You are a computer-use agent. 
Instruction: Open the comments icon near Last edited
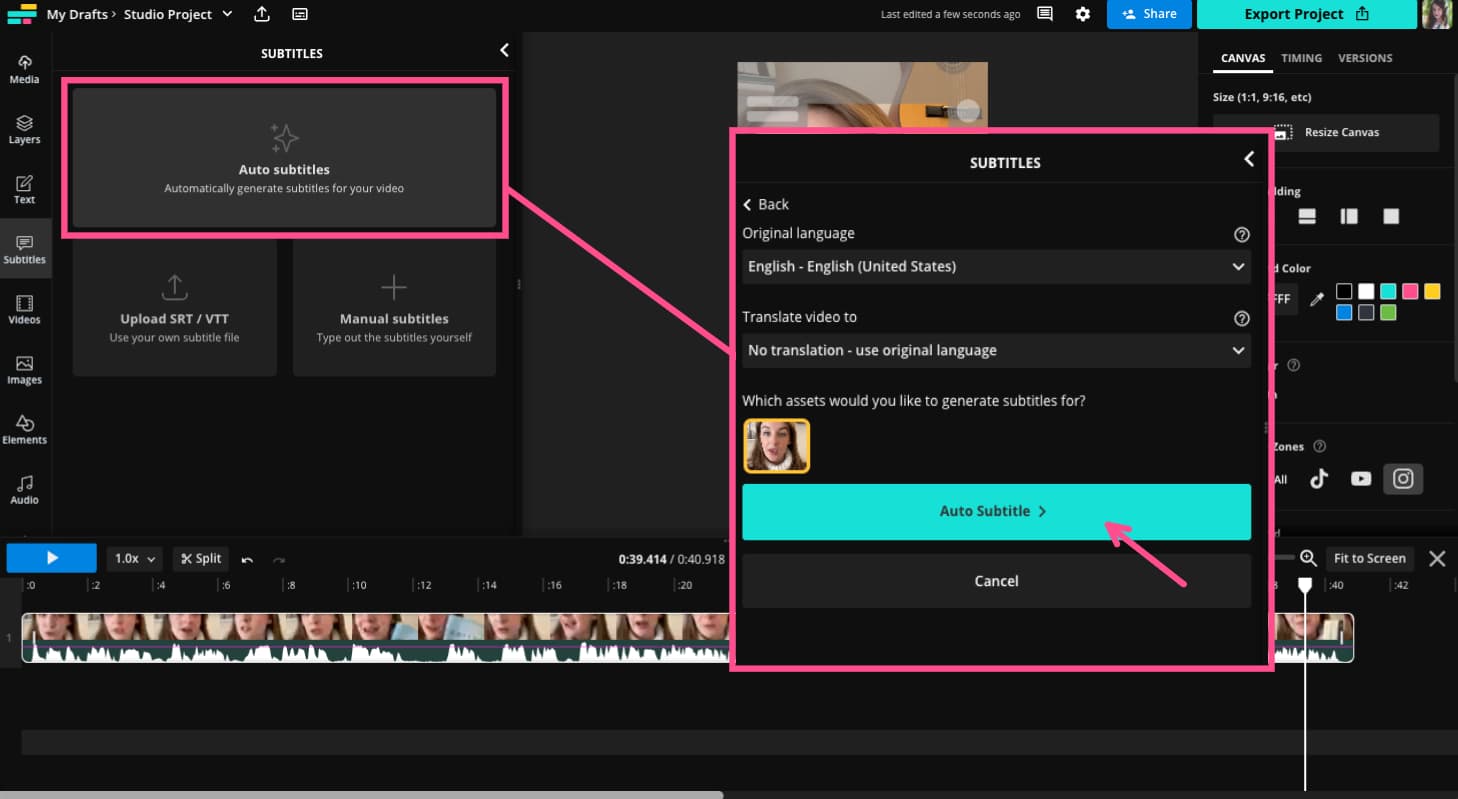coord(1045,14)
